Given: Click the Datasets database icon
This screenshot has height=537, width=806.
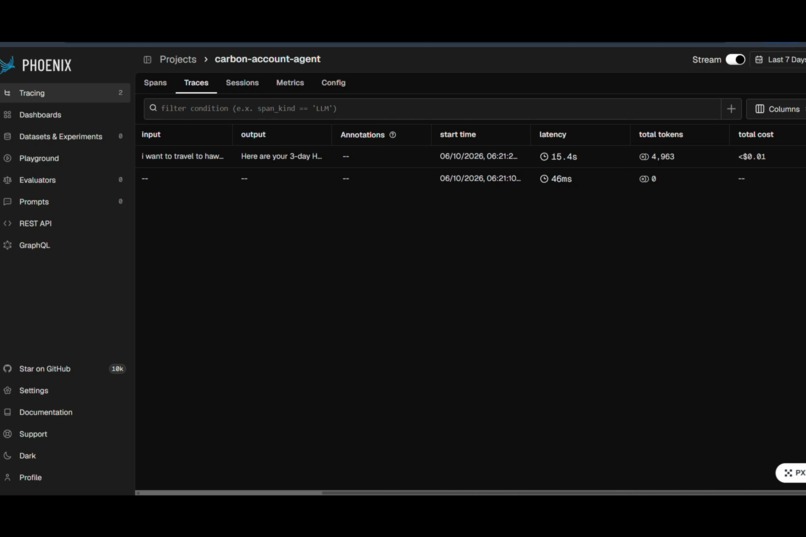Looking at the screenshot, I should point(7,137).
